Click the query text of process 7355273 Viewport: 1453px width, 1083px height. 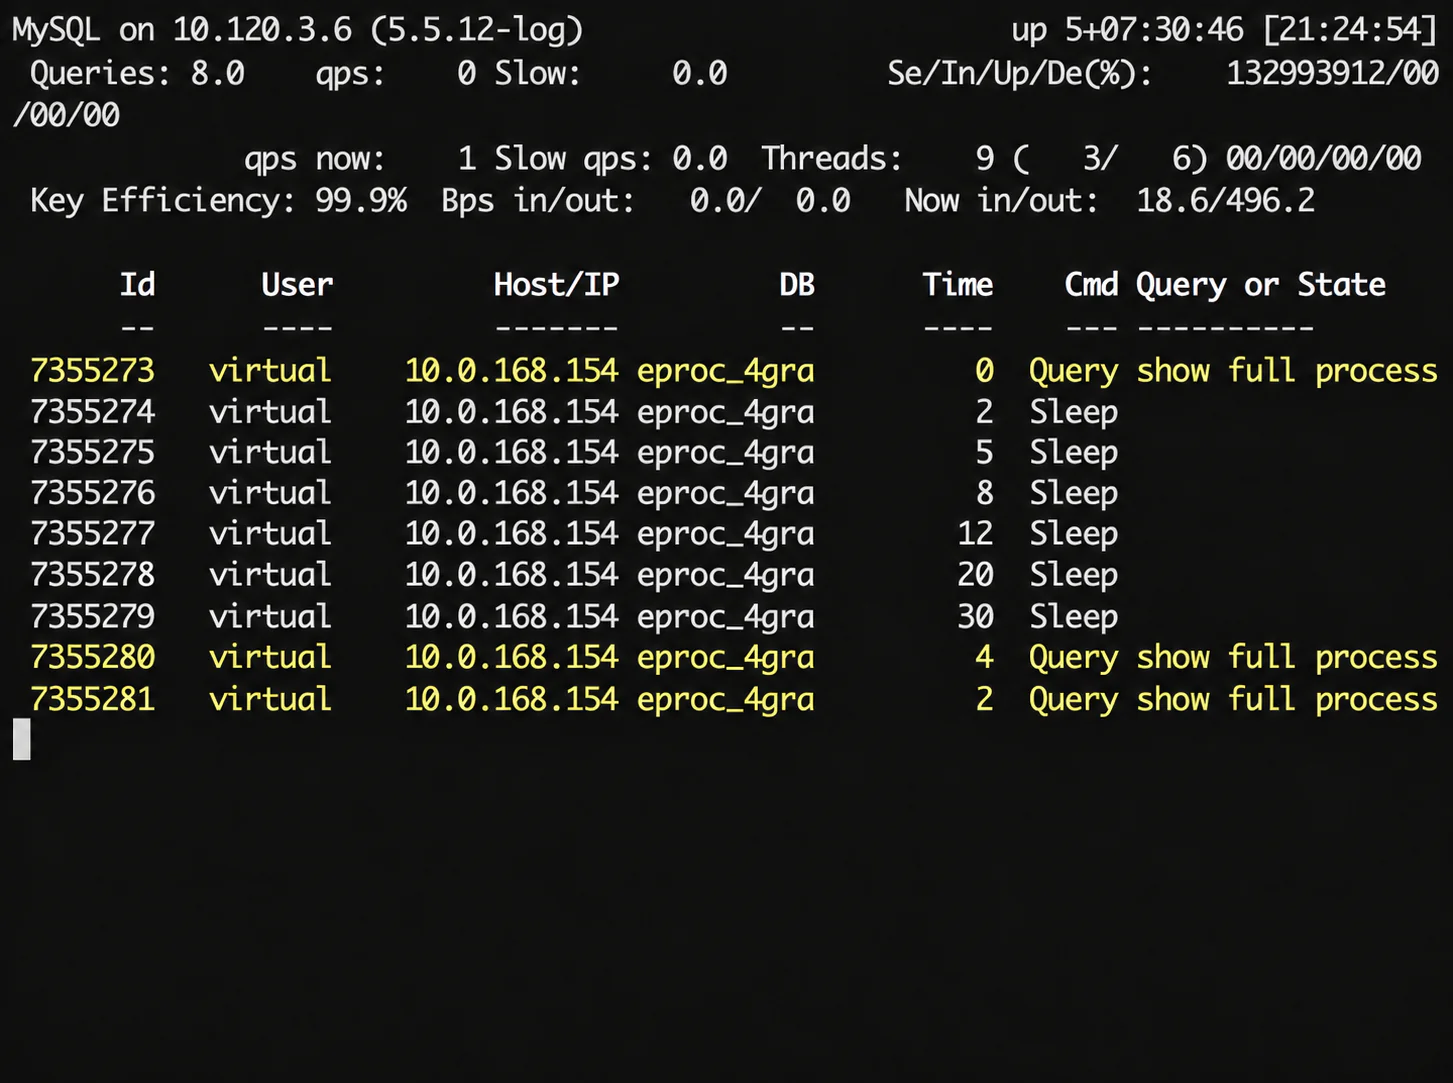pos(1287,371)
